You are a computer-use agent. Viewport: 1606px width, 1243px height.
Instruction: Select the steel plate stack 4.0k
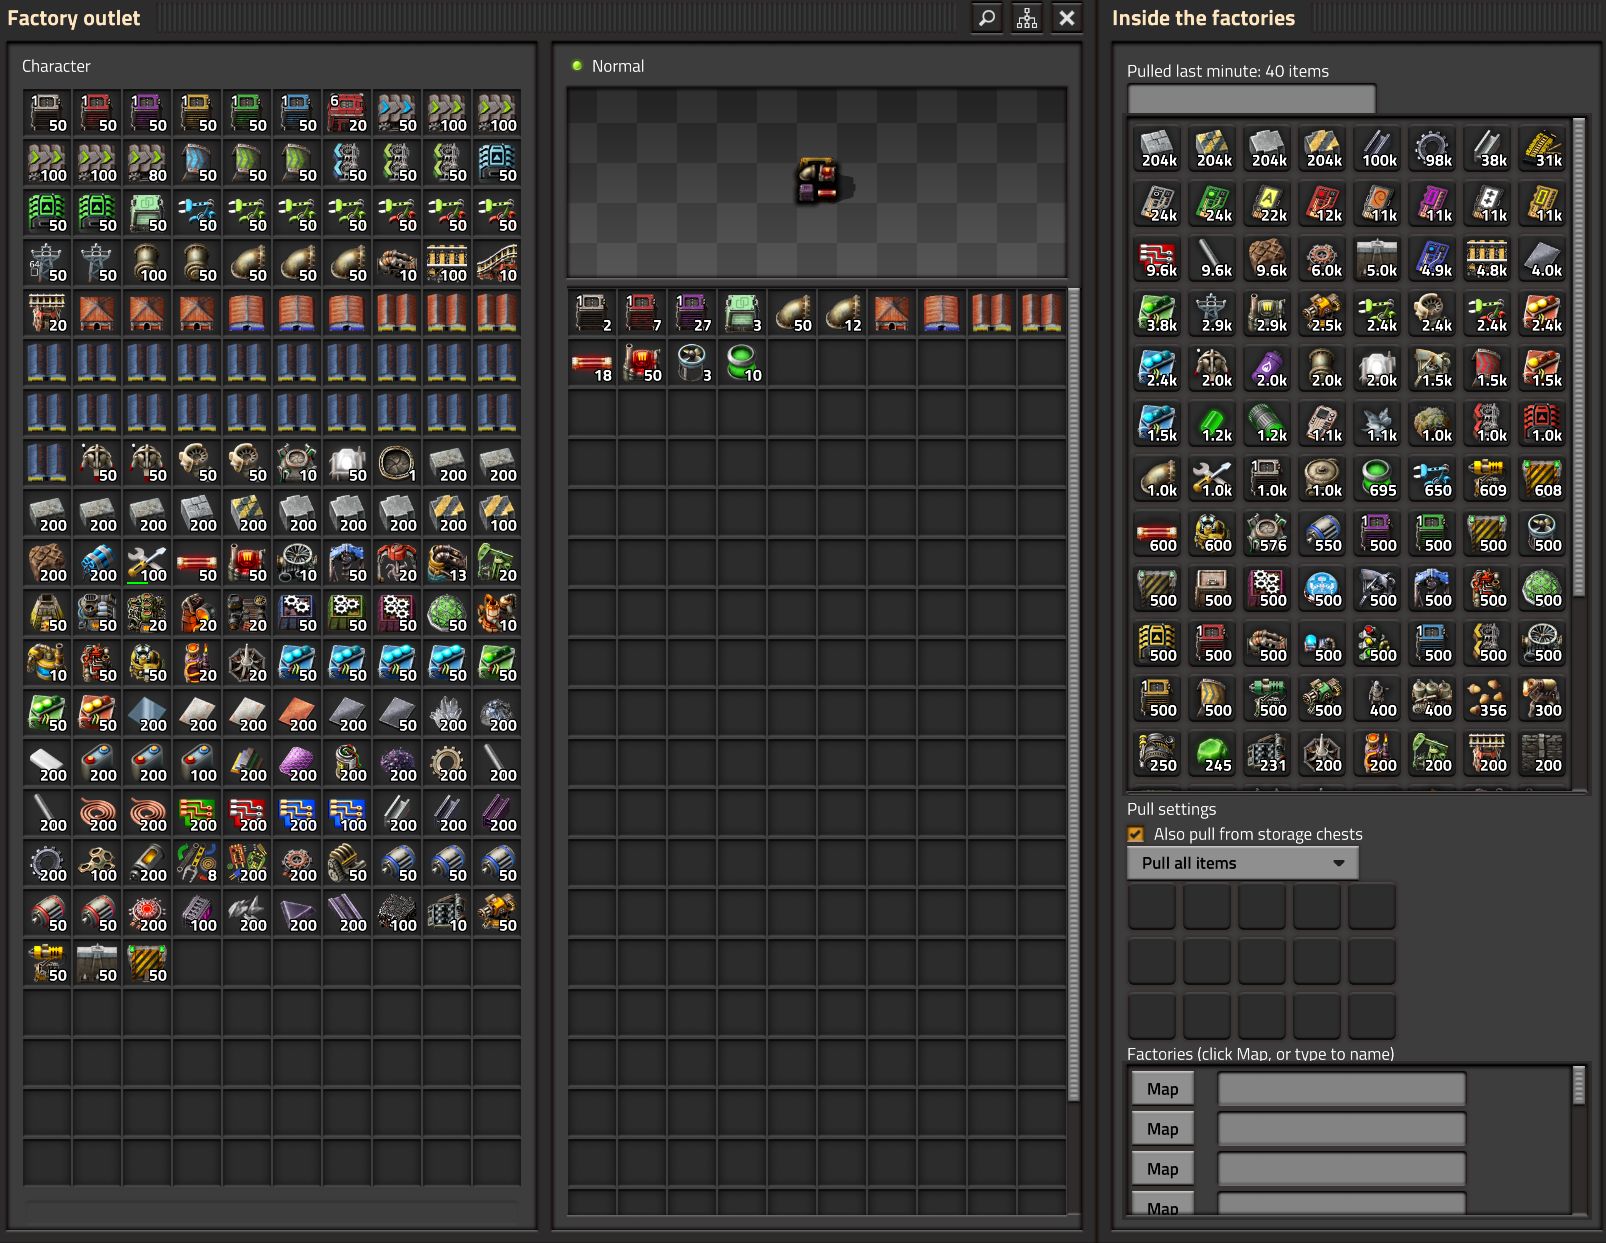pyautogui.click(x=1542, y=258)
